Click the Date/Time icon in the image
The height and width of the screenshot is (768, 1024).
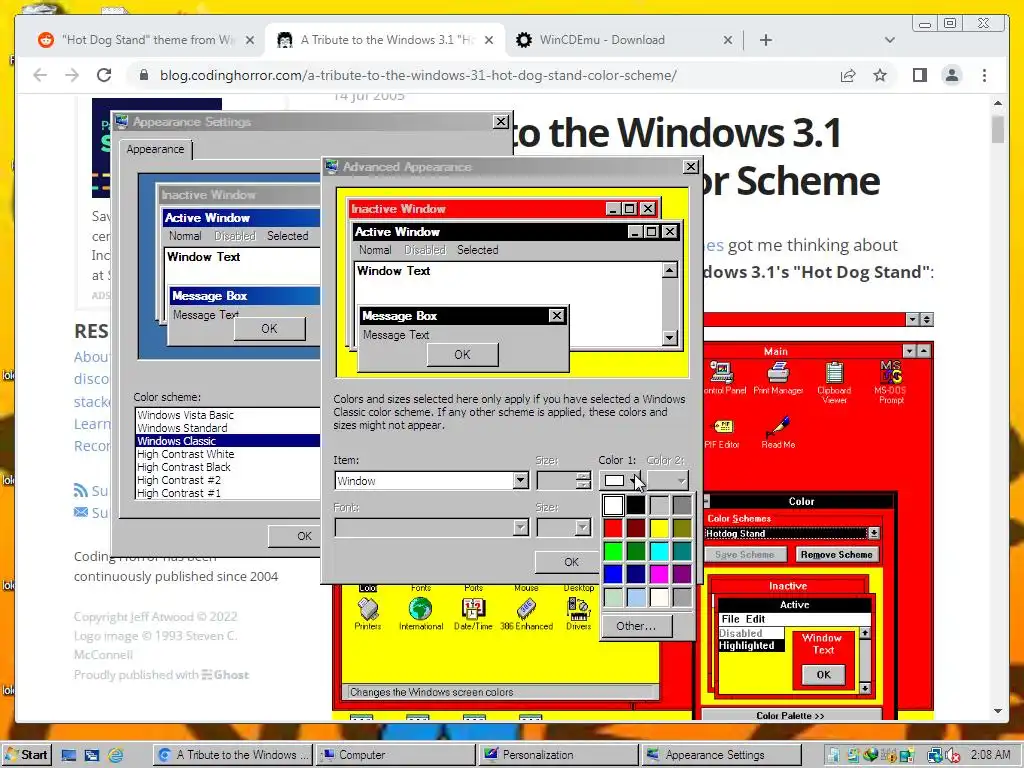click(x=473, y=613)
